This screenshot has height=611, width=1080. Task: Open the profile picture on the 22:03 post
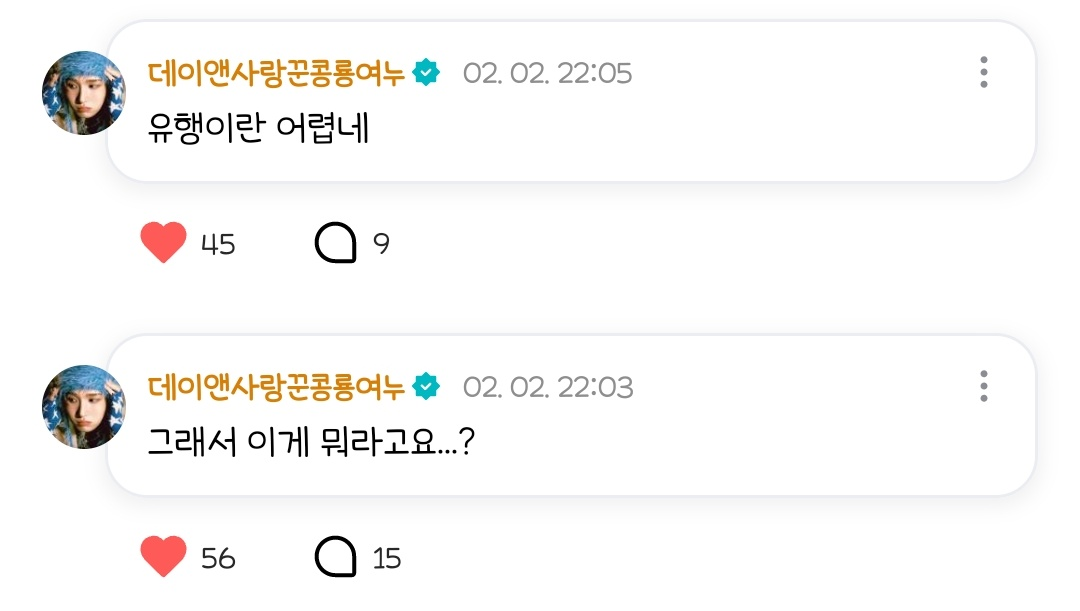84,407
